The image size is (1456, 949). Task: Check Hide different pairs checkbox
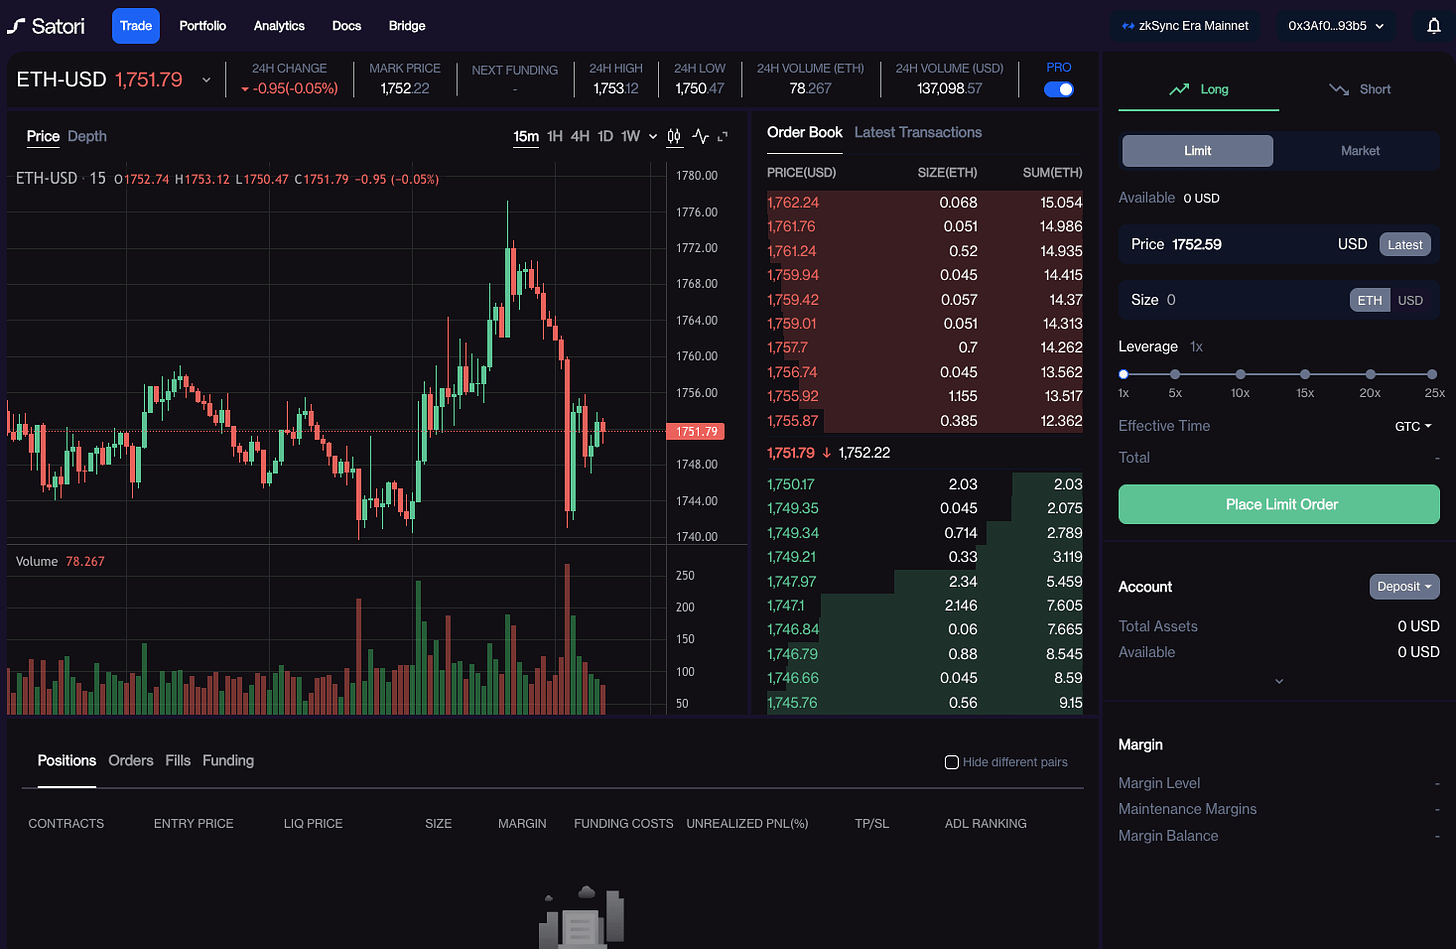point(952,762)
